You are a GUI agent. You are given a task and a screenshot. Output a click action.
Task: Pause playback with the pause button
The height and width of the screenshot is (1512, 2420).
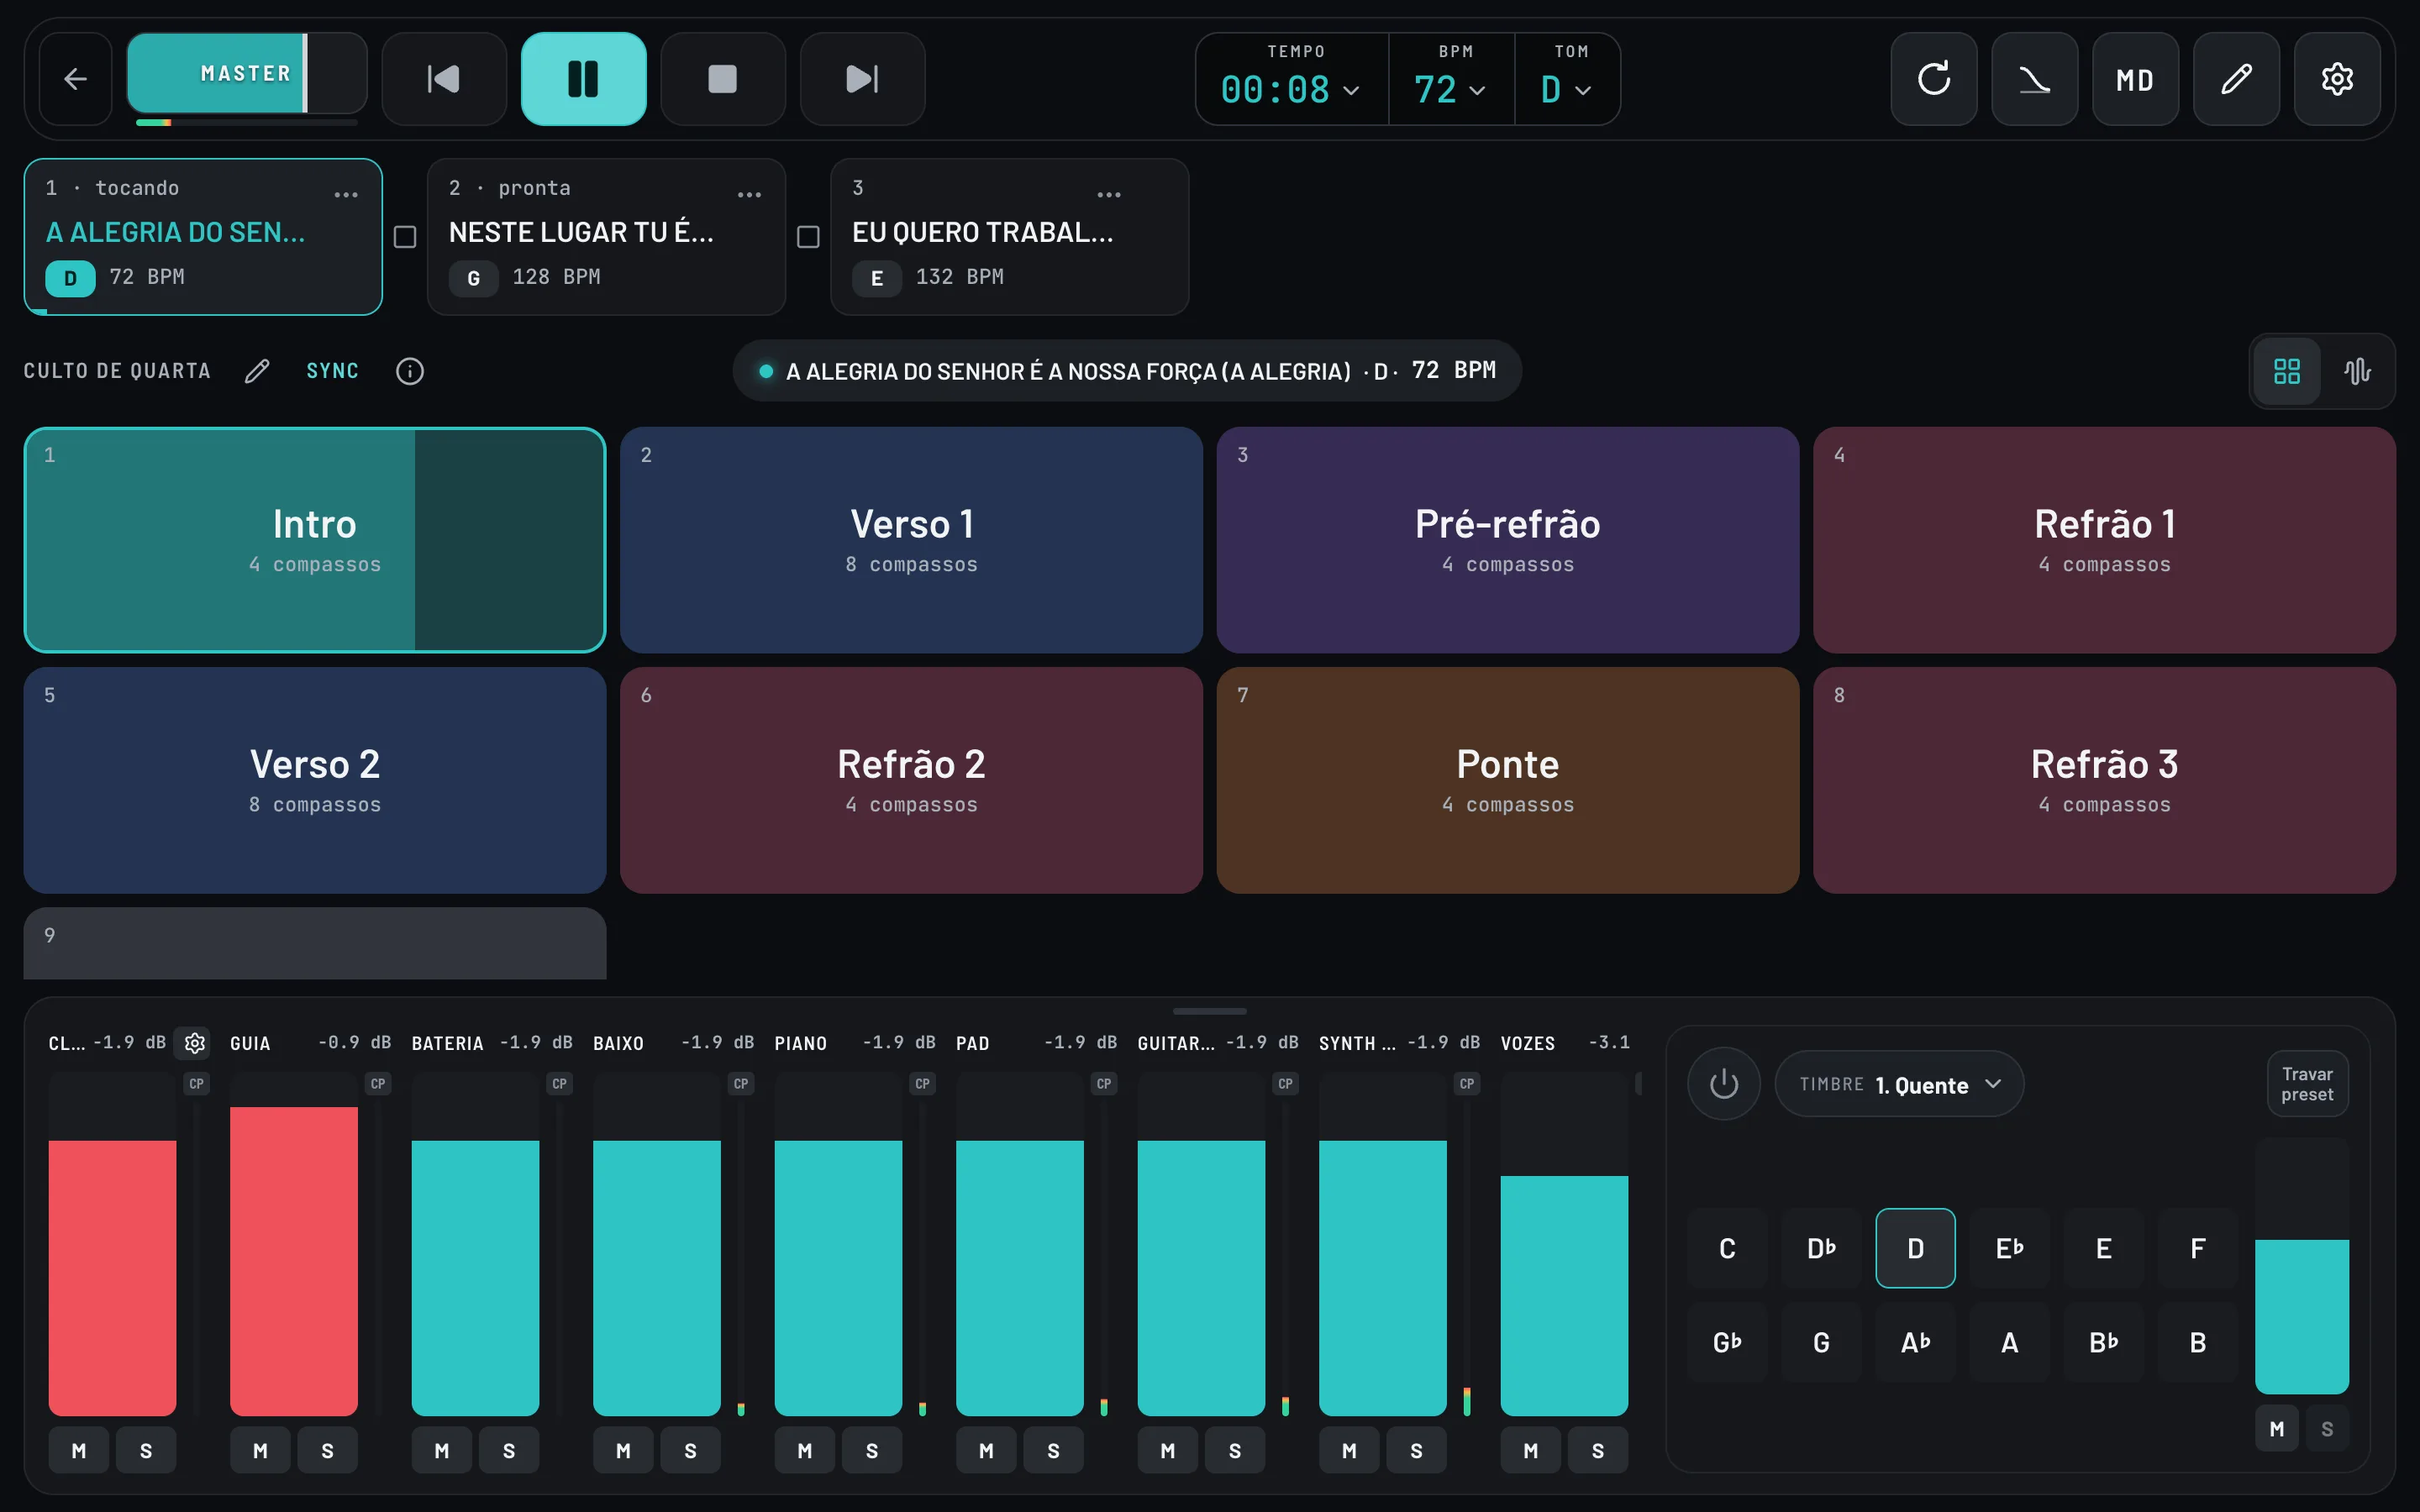pyautogui.click(x=583, y=79)
